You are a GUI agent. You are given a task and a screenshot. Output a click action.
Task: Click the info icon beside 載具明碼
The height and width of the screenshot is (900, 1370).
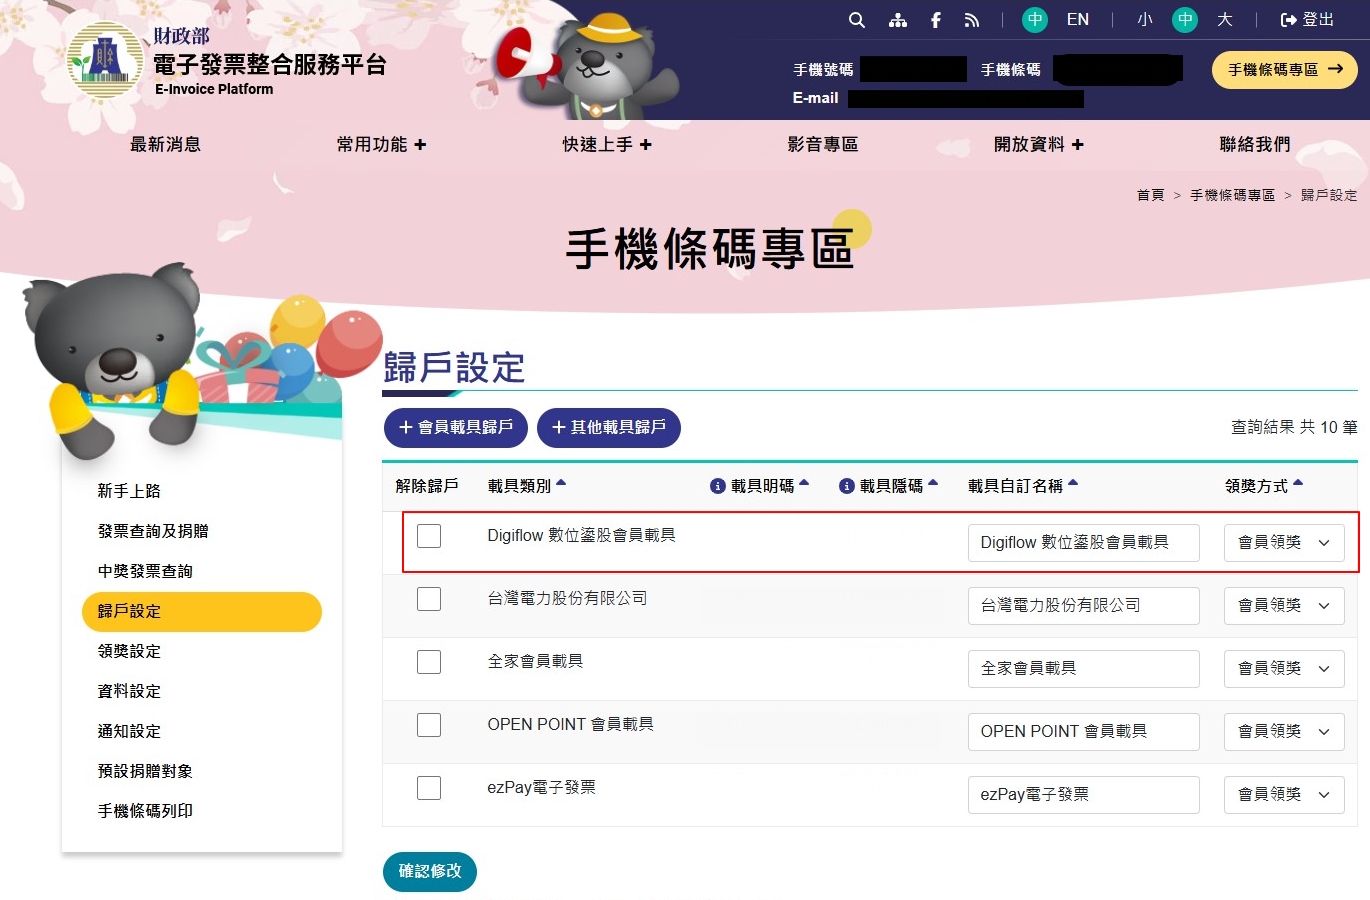click(x=717, y=486)
